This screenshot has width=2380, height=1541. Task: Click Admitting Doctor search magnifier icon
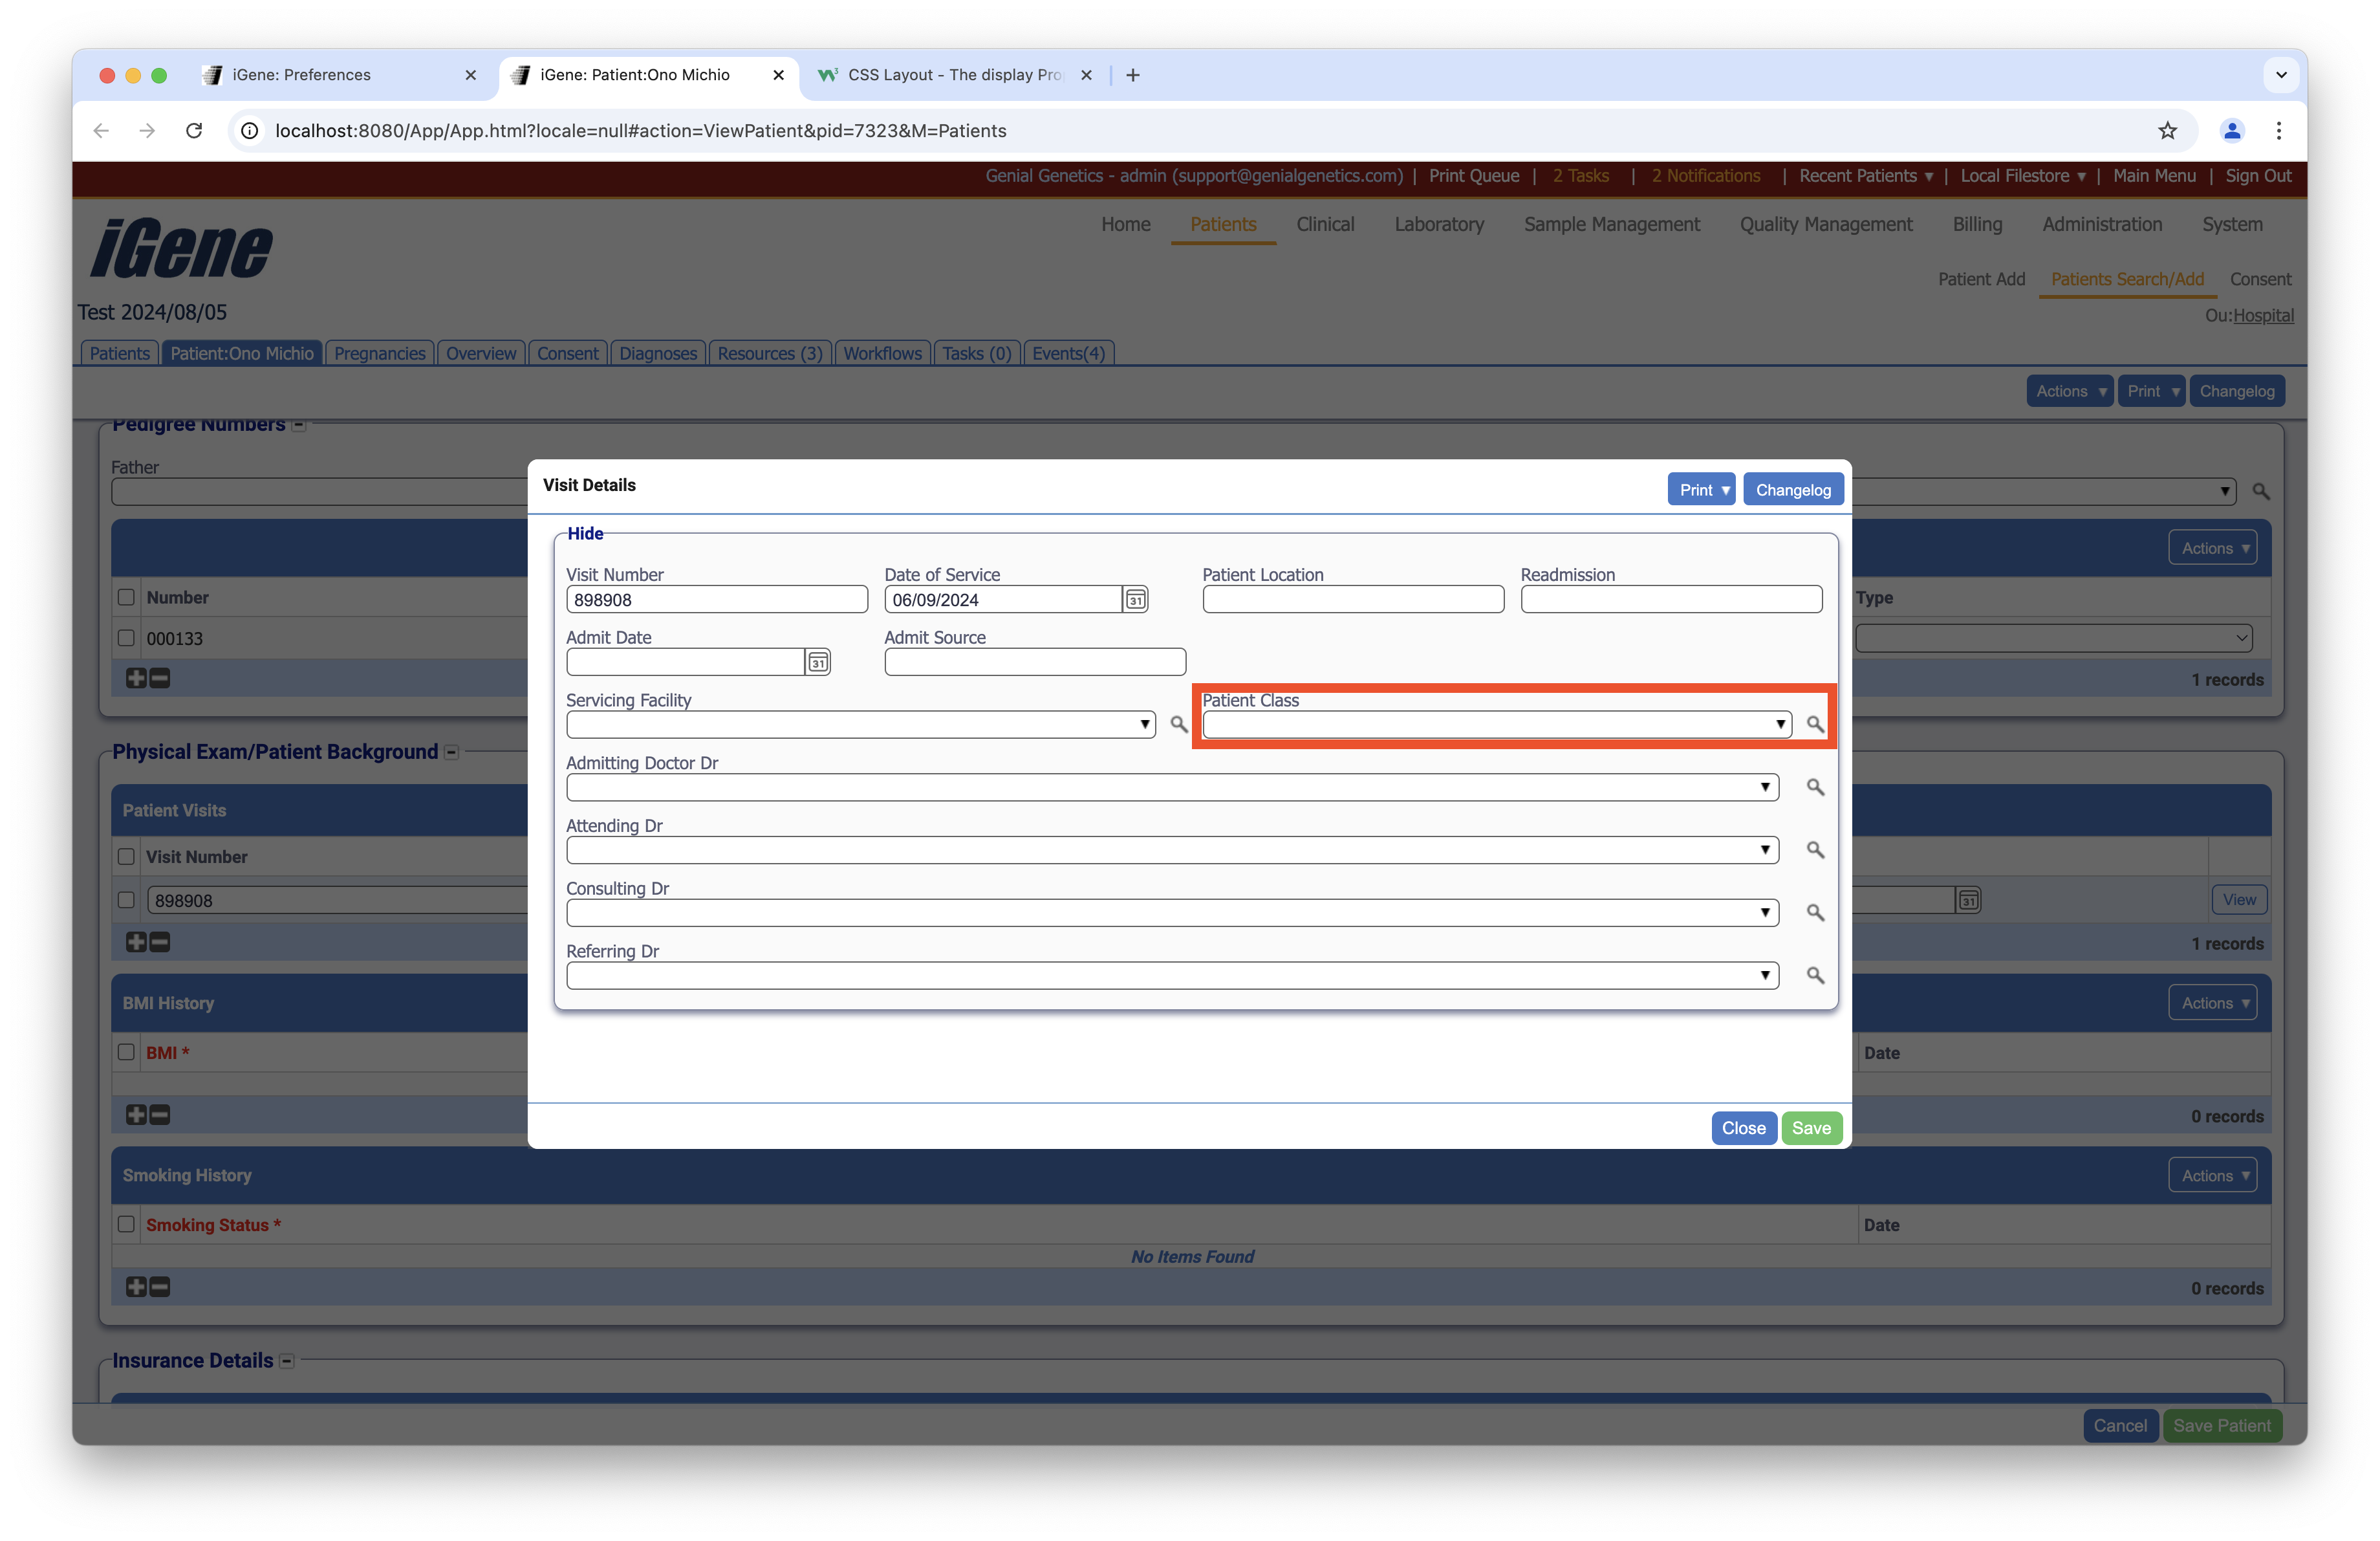click(1814, 787)
